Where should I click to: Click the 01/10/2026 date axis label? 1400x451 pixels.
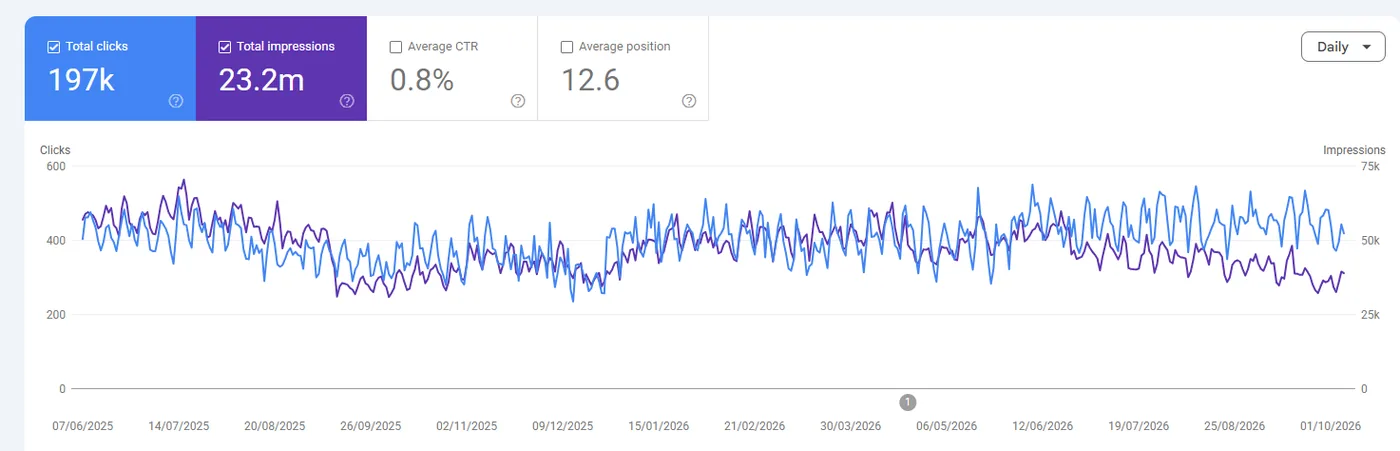[1330, 426]
